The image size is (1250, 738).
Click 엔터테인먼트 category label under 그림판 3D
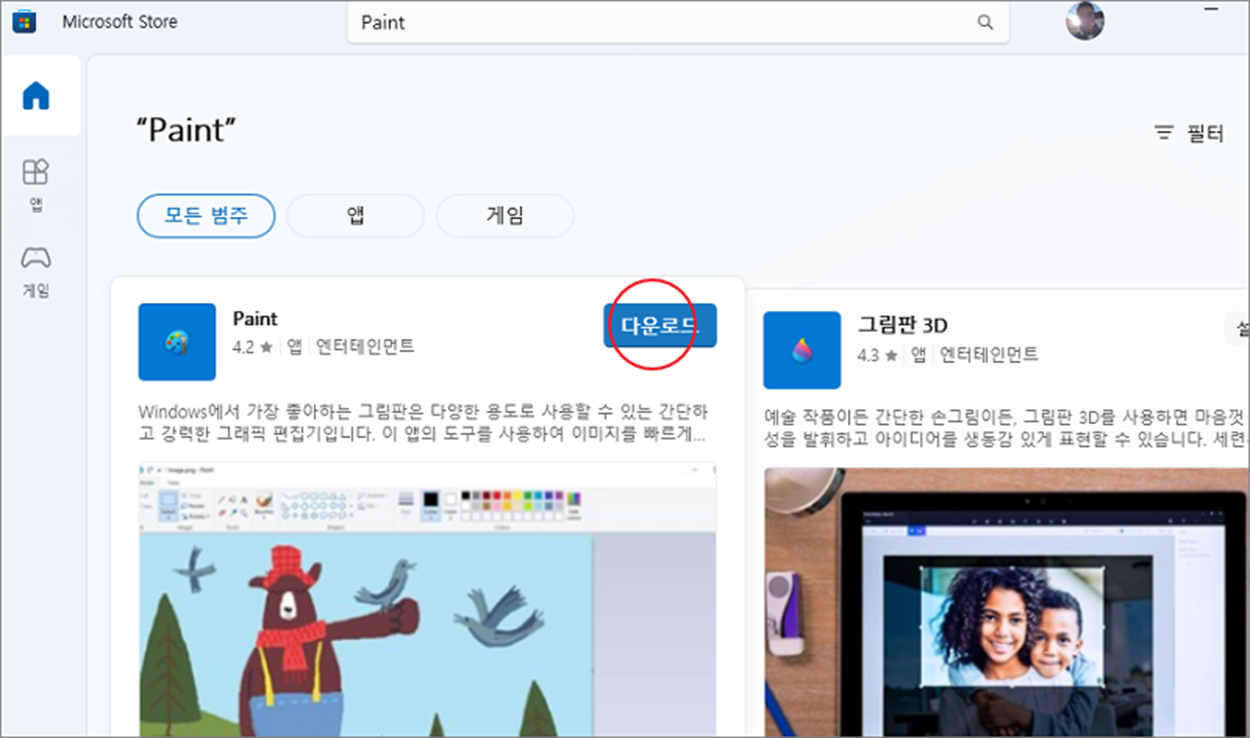pos(989,354)
